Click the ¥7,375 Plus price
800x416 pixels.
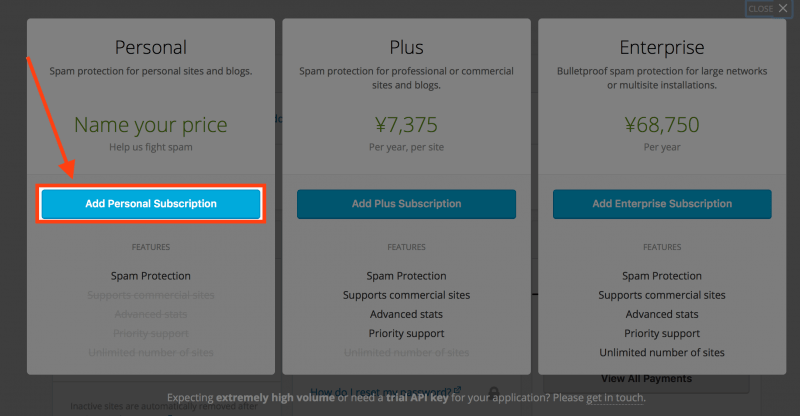pyautogui.click(x=406, y=125)
